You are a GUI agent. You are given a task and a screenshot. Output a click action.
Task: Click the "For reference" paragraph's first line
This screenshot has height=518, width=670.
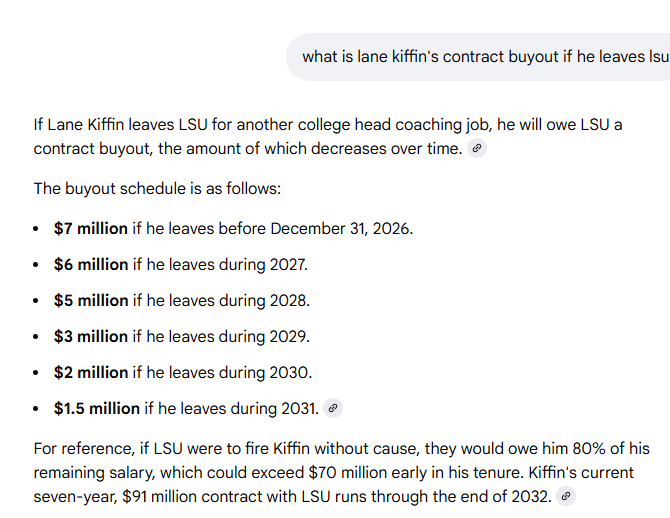point(340,448)
